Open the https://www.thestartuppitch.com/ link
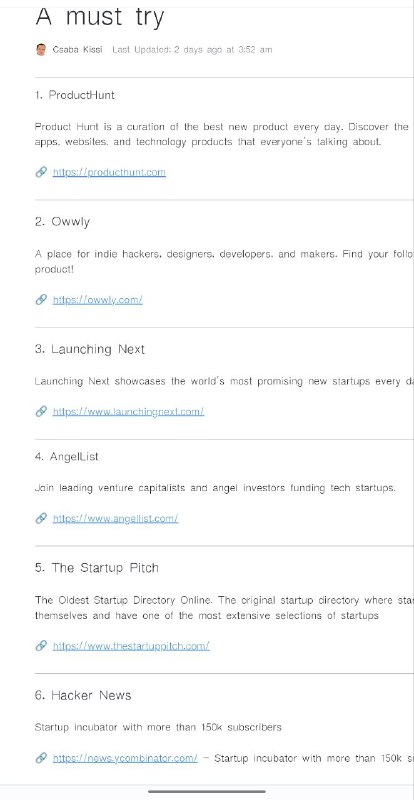 [131, 646]
